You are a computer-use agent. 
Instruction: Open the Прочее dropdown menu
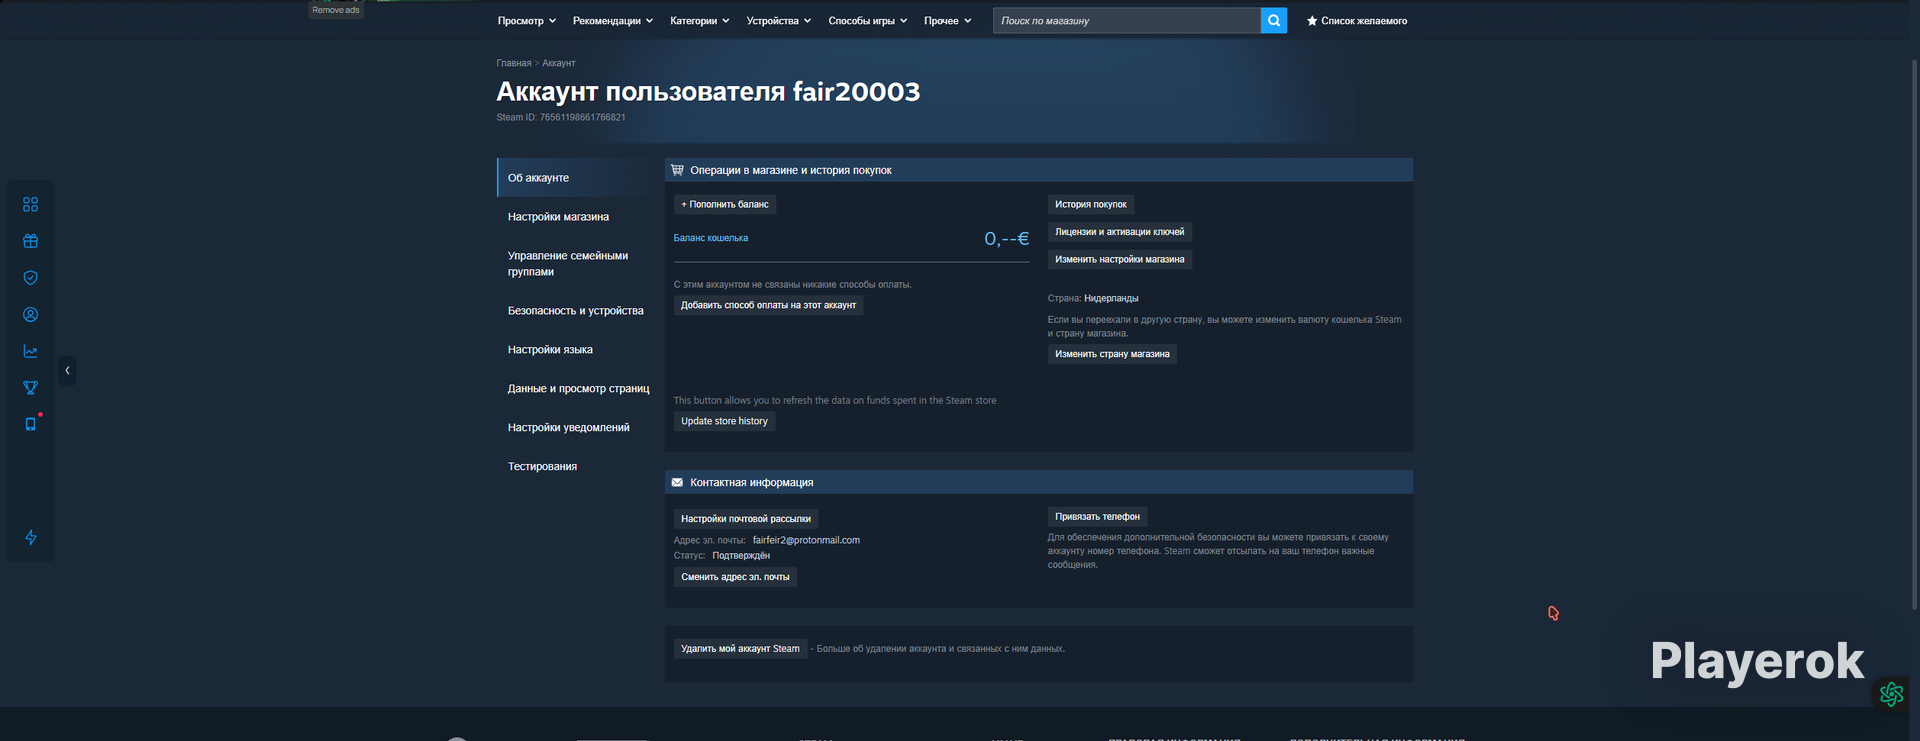[x=947, y=21]
